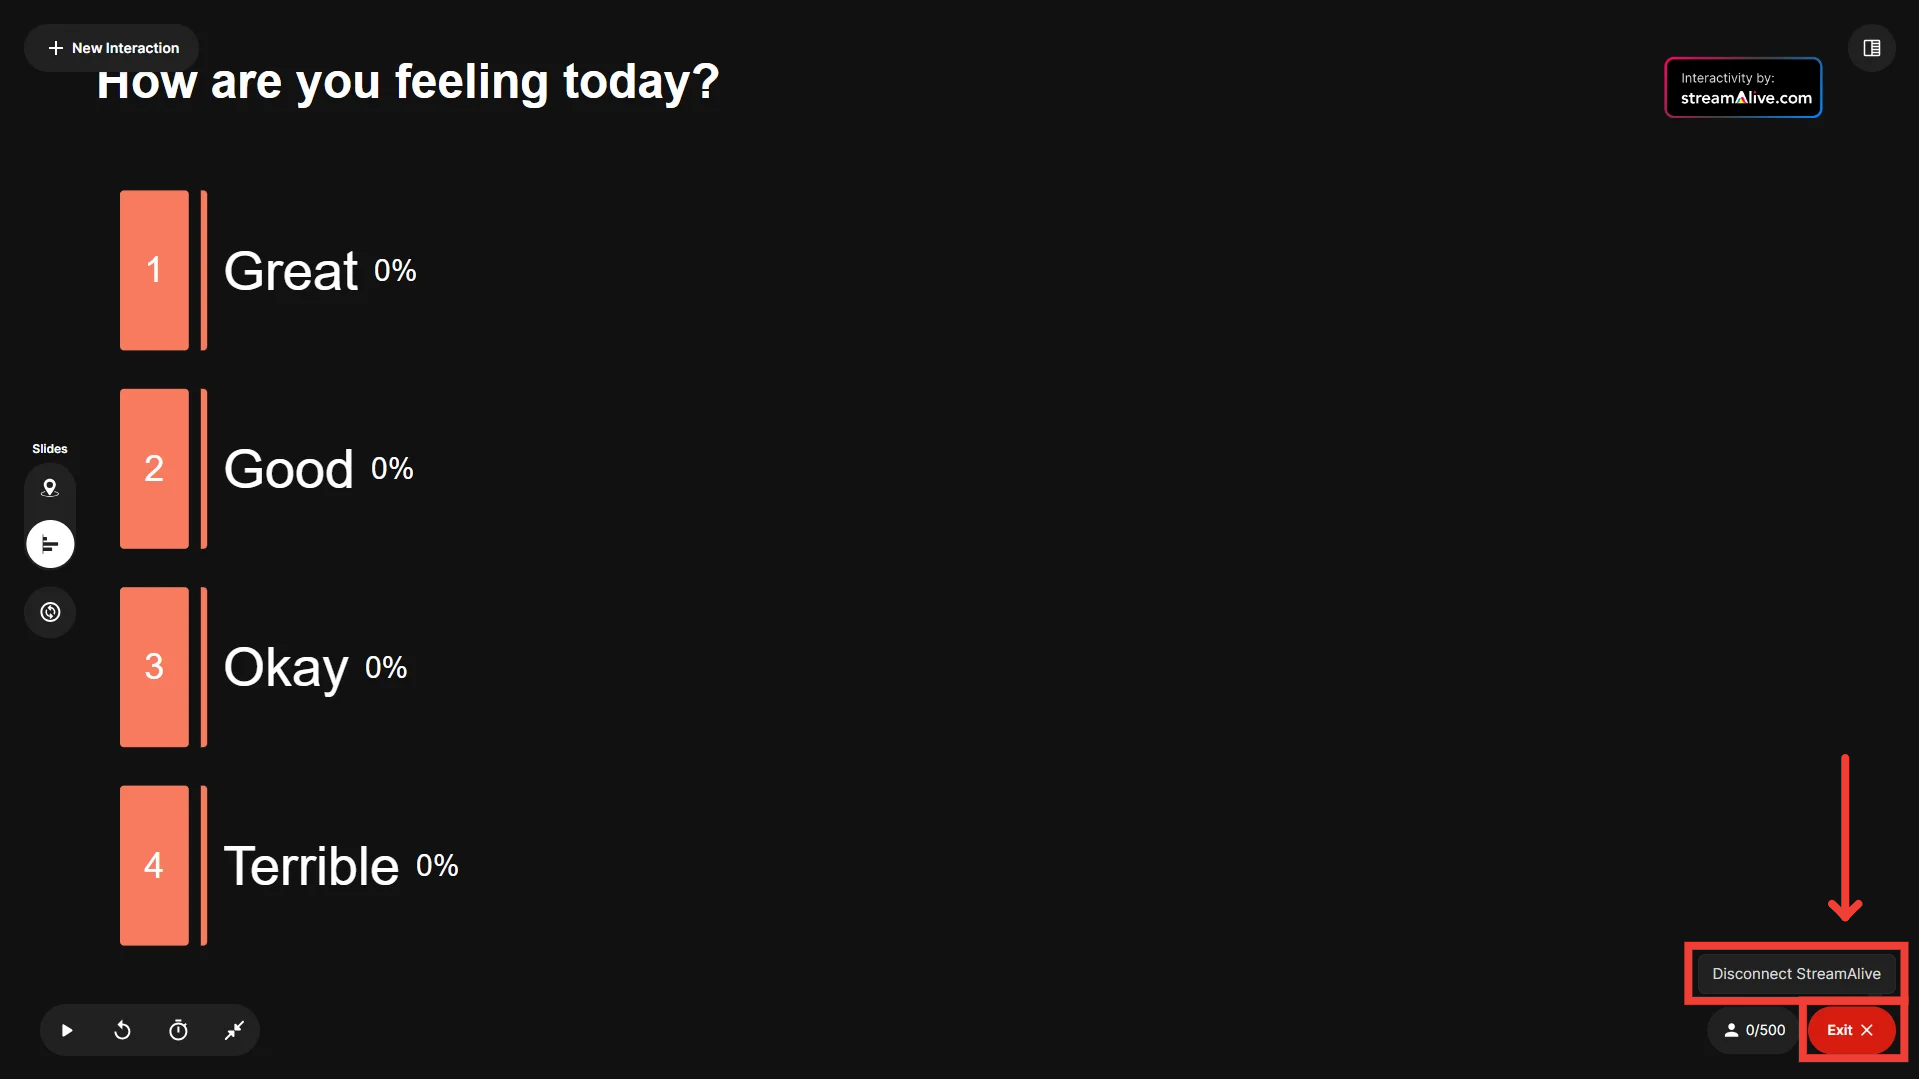Open the streamAlive.com branding badge
The width and height of the screenshot is (1919, 1079).
[x=1743, y=88]
